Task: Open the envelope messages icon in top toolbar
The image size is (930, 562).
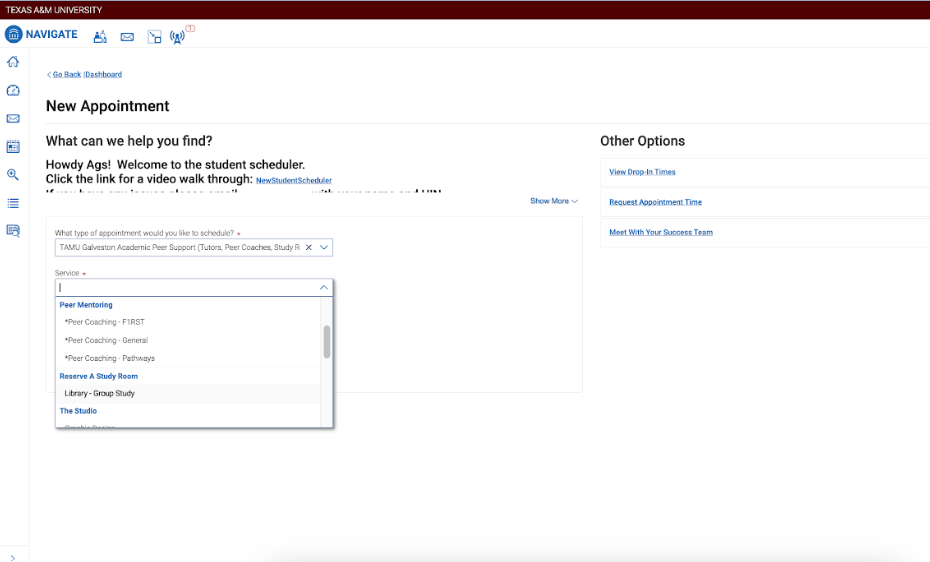Action: 127,37
